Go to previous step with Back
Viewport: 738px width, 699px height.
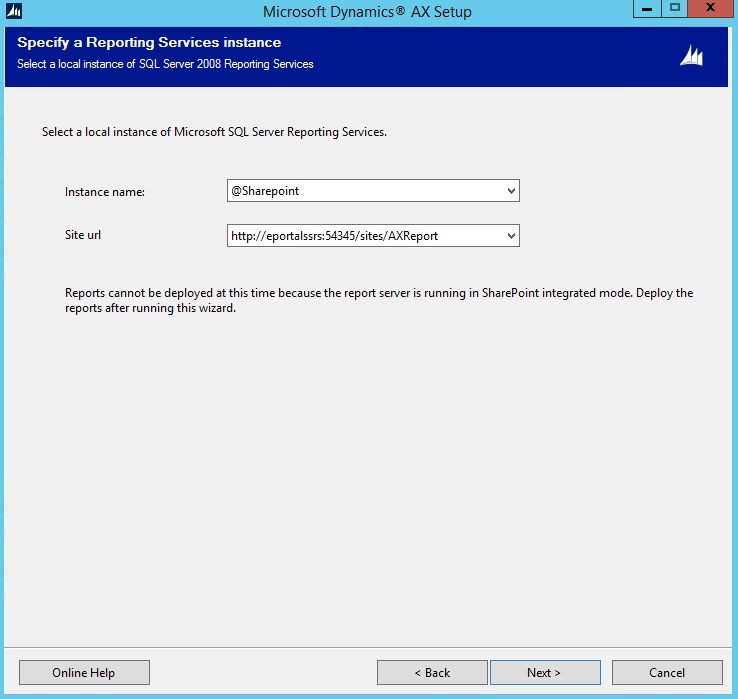pyautogui.click(x=432, y=673)
